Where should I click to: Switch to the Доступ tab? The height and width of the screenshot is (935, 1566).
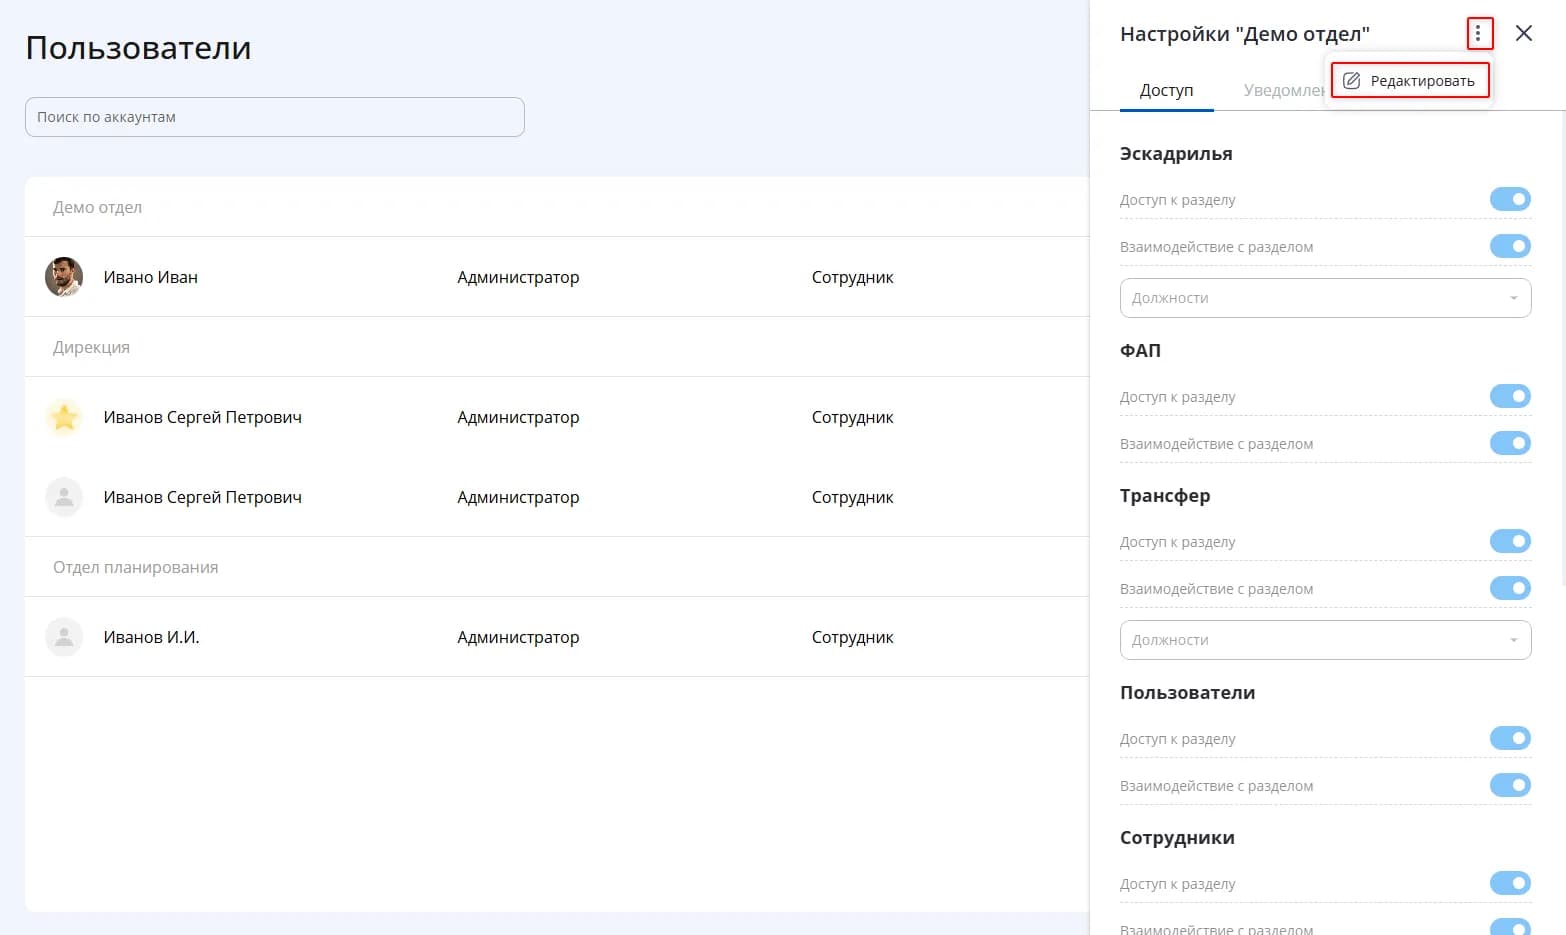[1166, 90]
